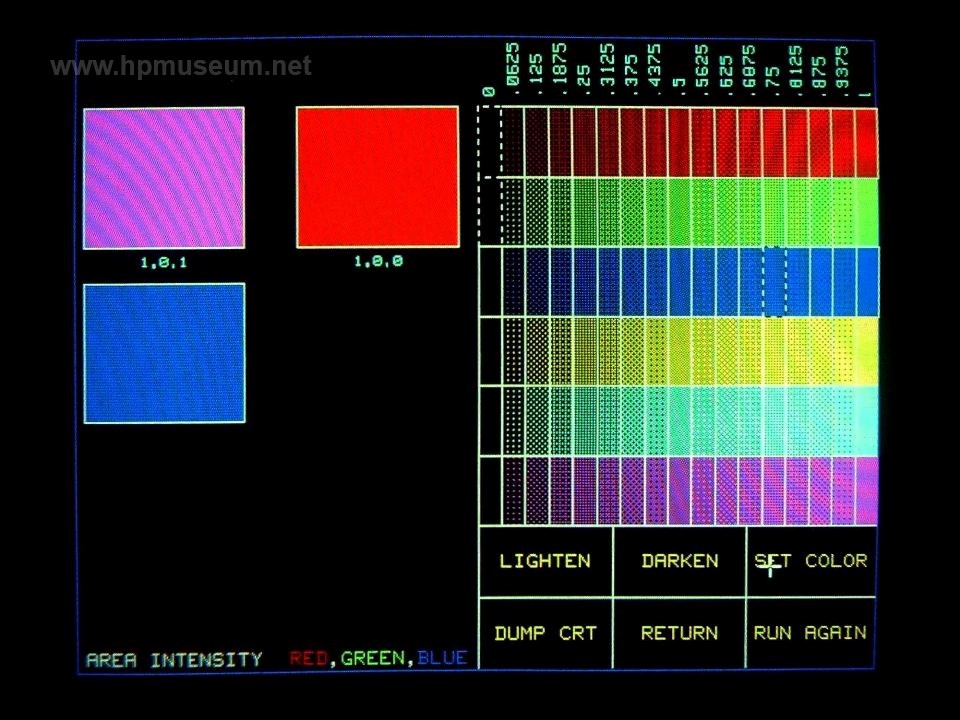Pick the yellow row swatch at intensity .25
960x720 pixels.
(585, 351)
